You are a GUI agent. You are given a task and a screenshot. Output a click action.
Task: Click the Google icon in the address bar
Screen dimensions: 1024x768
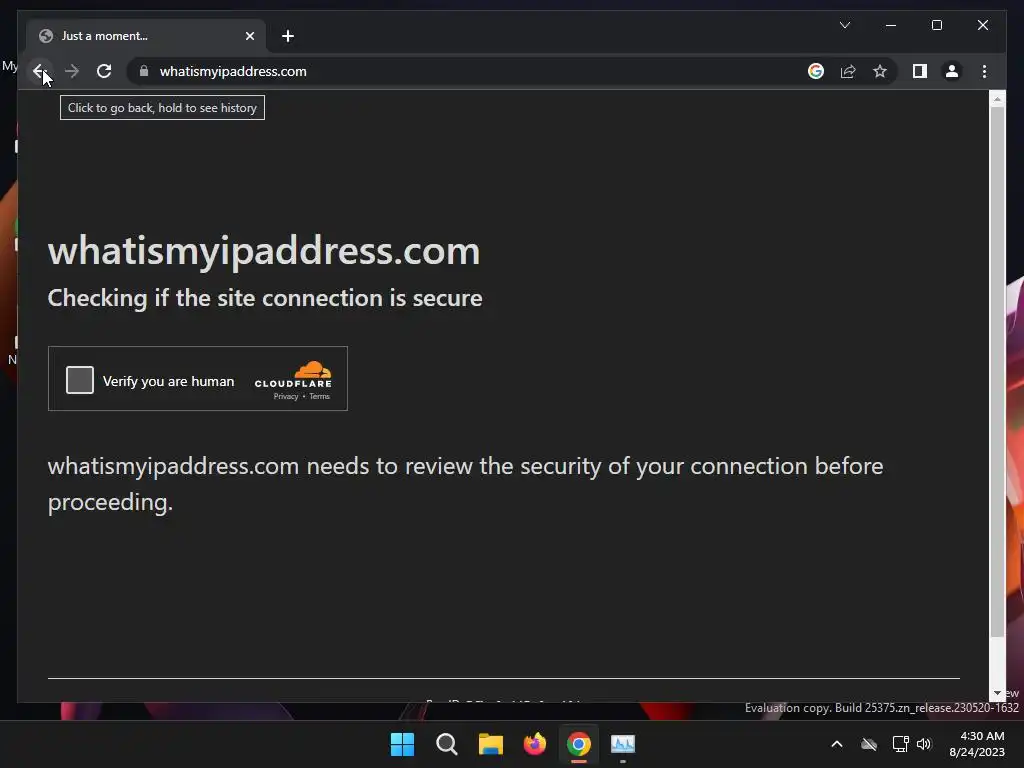coord(816,71)
